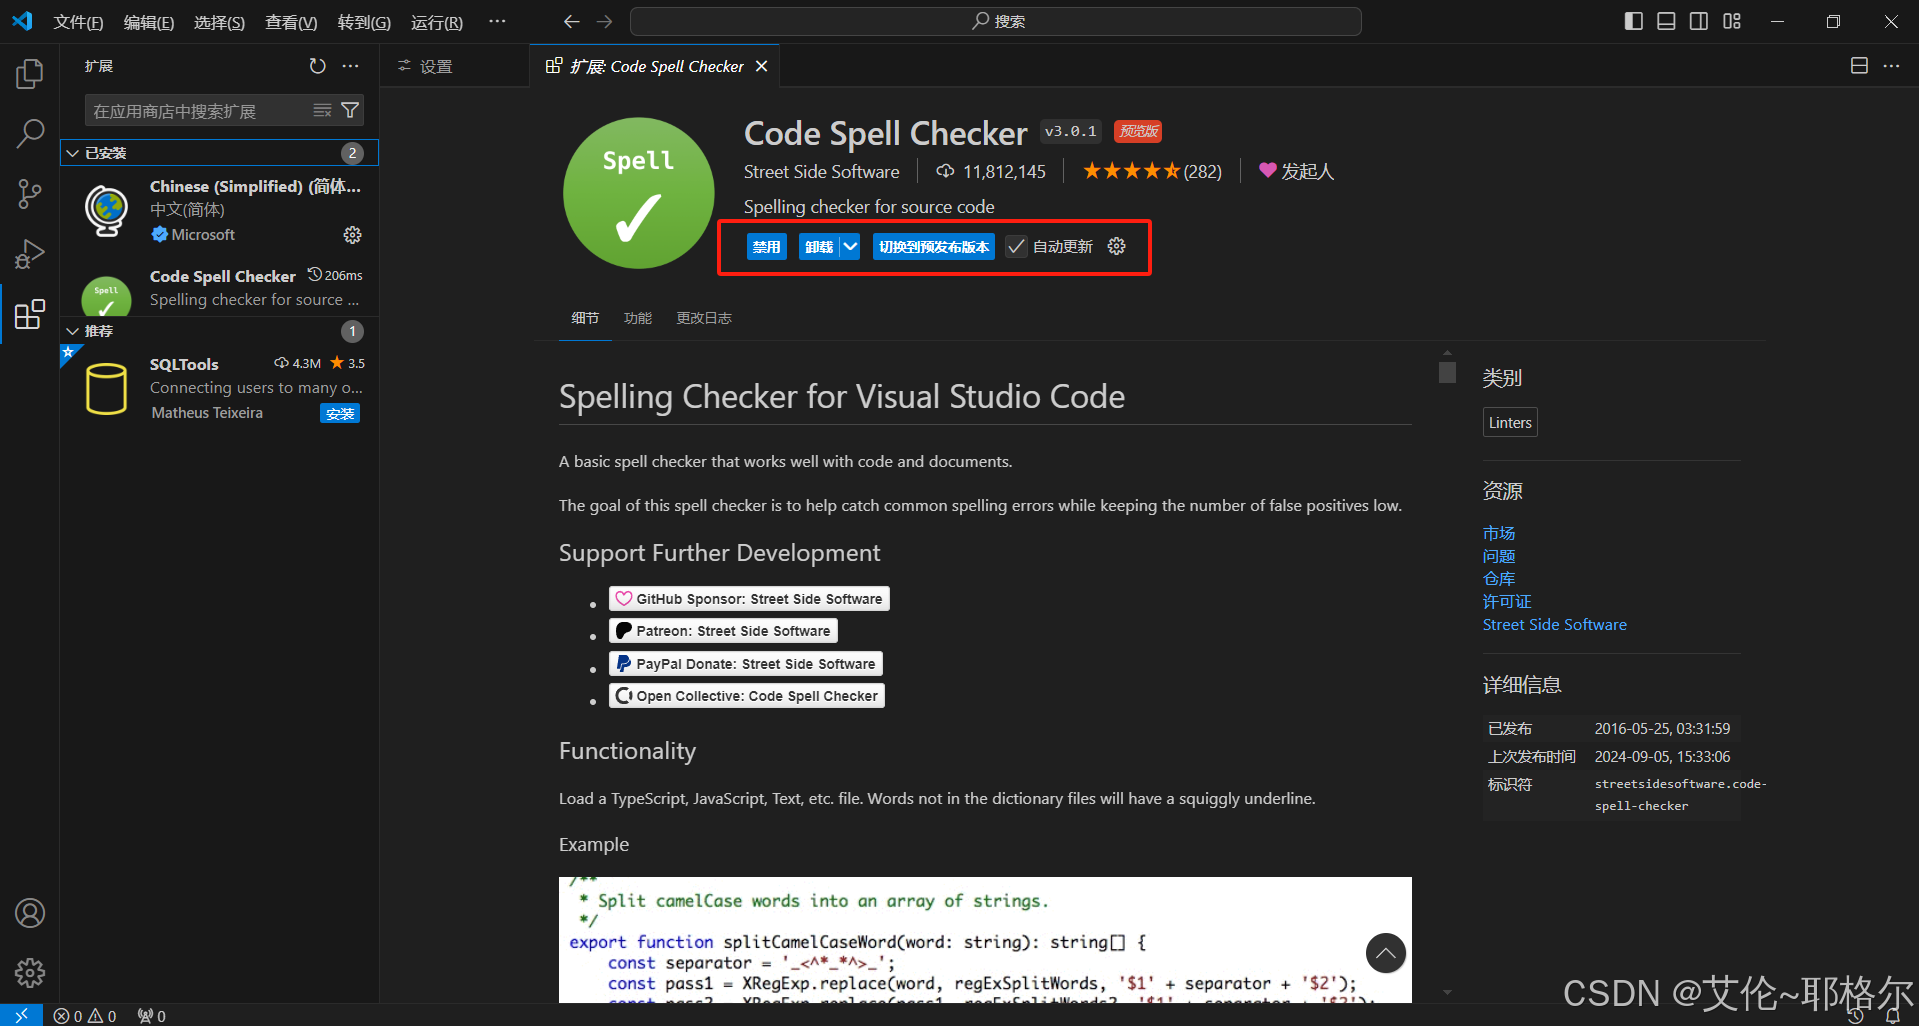Open the PayPal Donate badge
Image resolution: width=1919 pixels, height=1026 pixels.
pyautogui.click(x=746, y=664)
